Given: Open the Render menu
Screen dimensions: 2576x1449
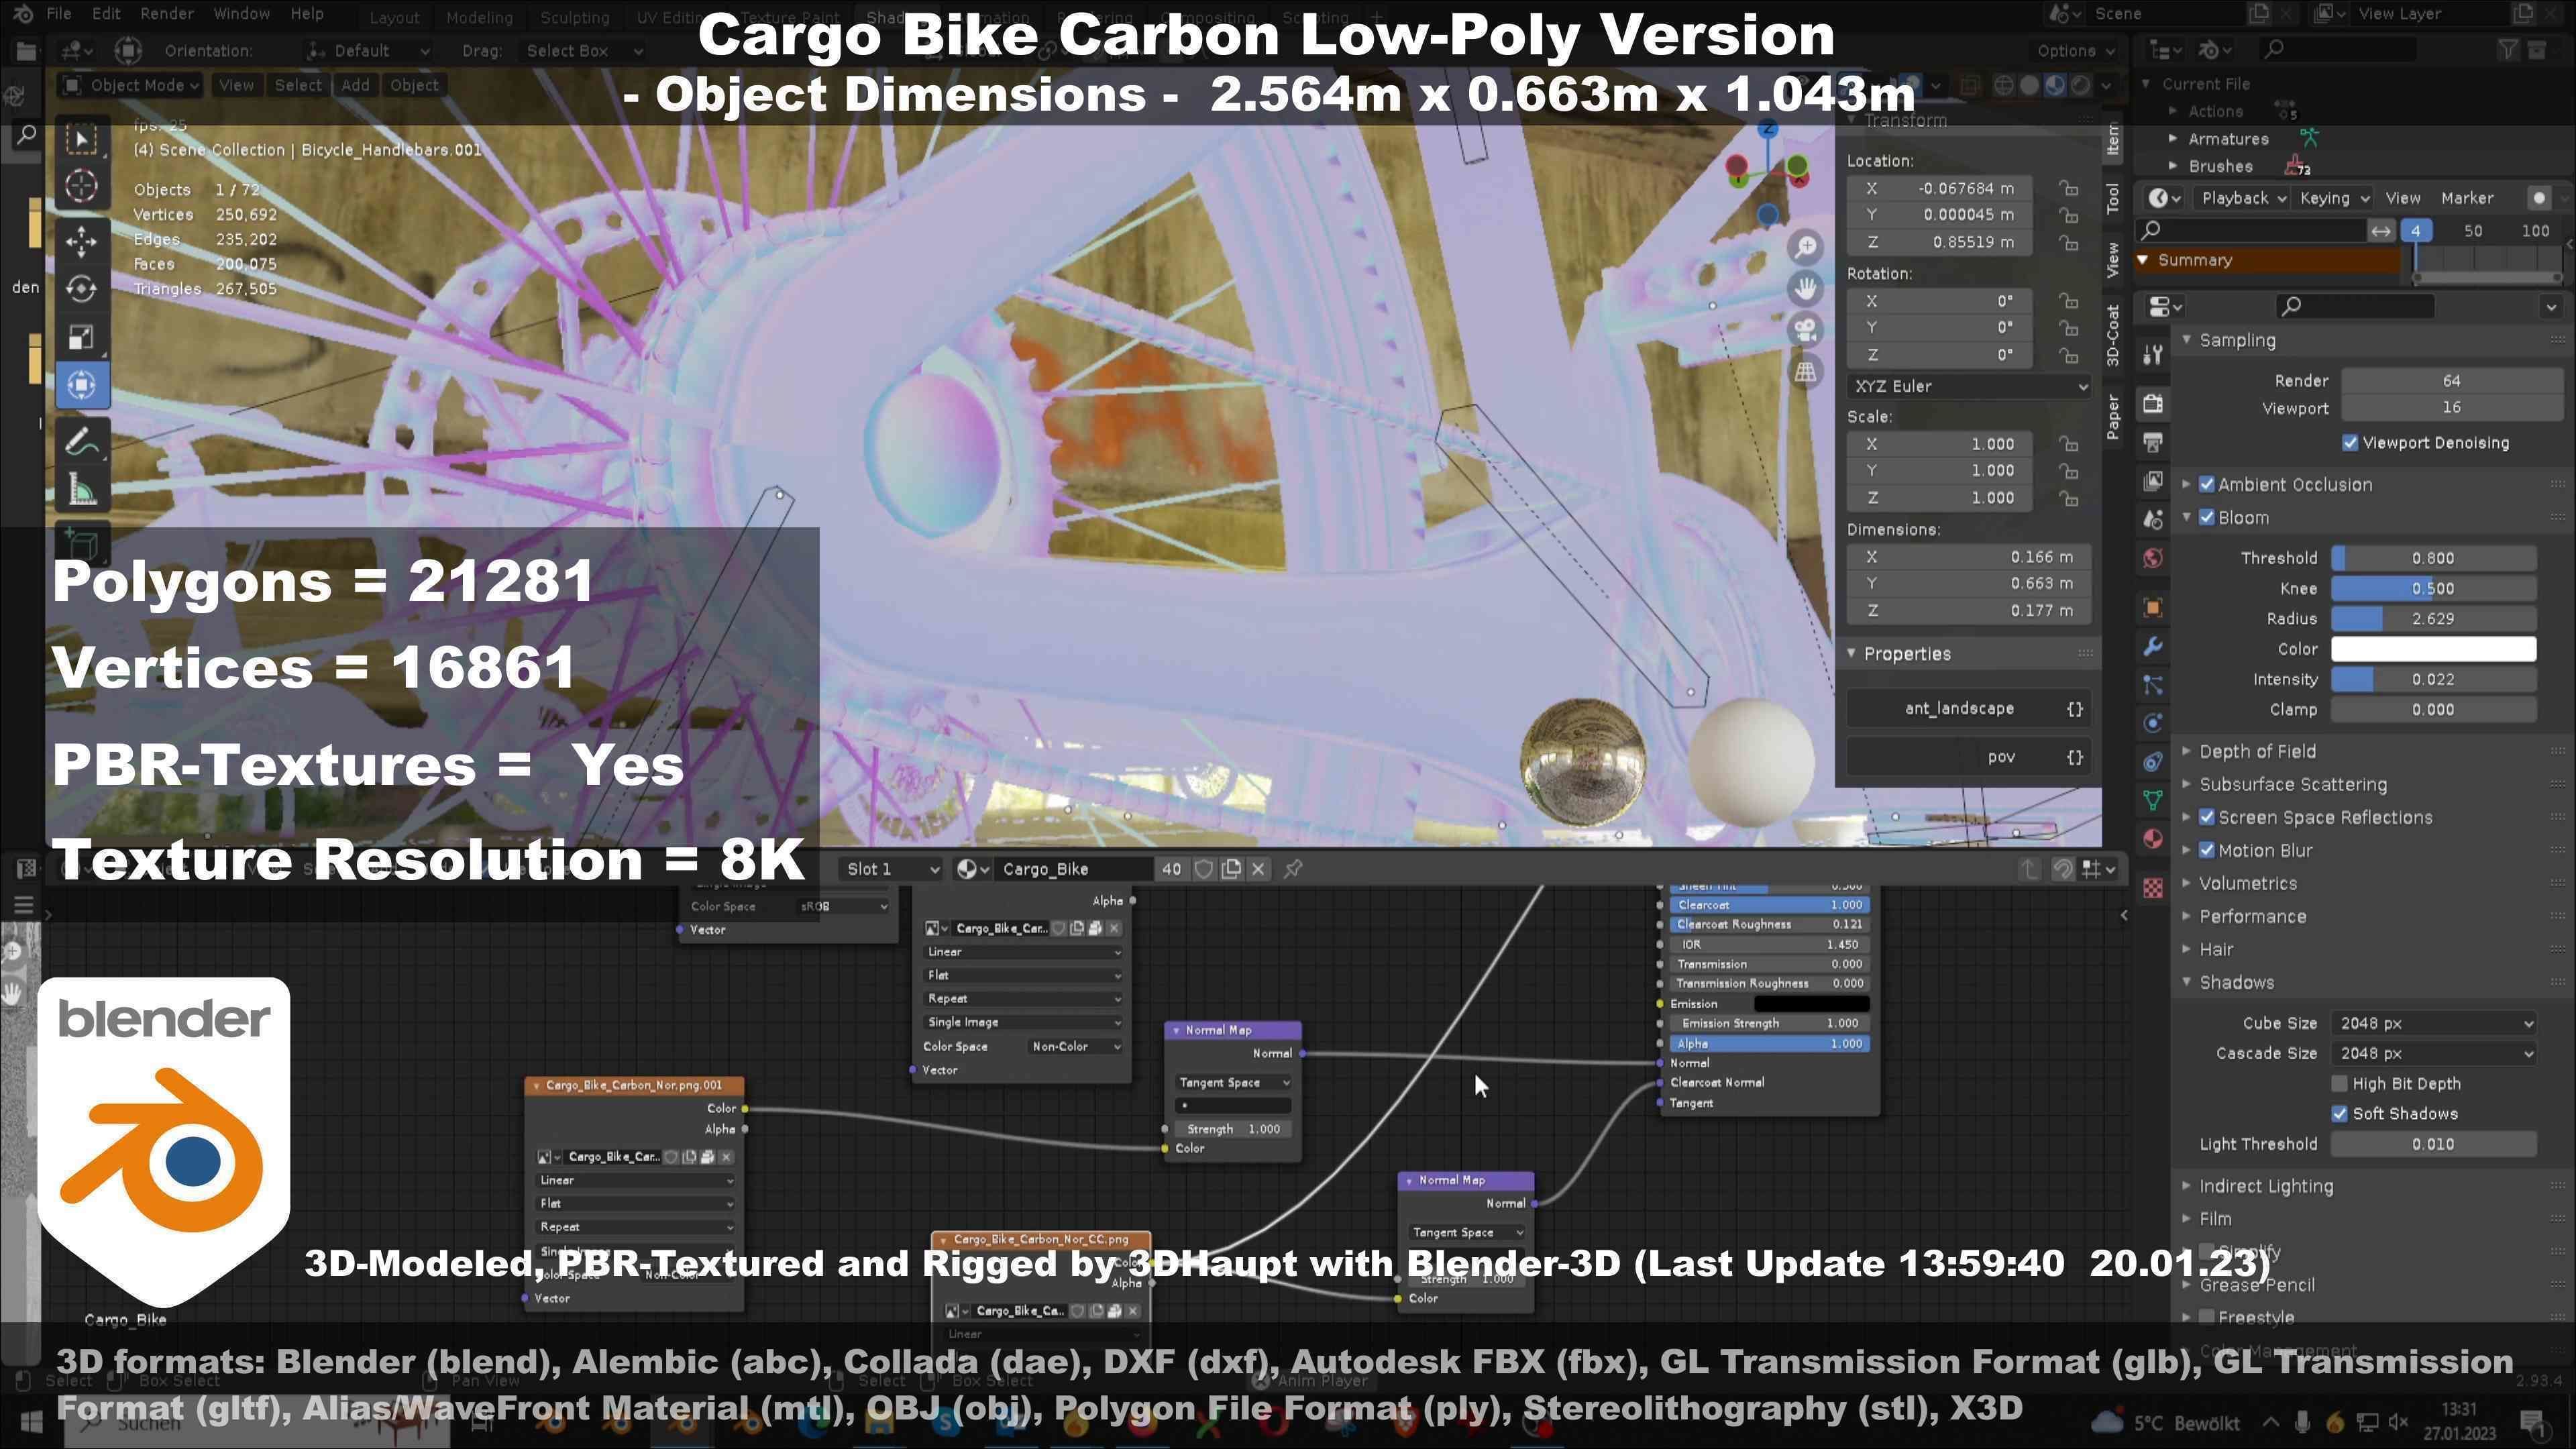Looking at the screenshot, I should 167,14.
